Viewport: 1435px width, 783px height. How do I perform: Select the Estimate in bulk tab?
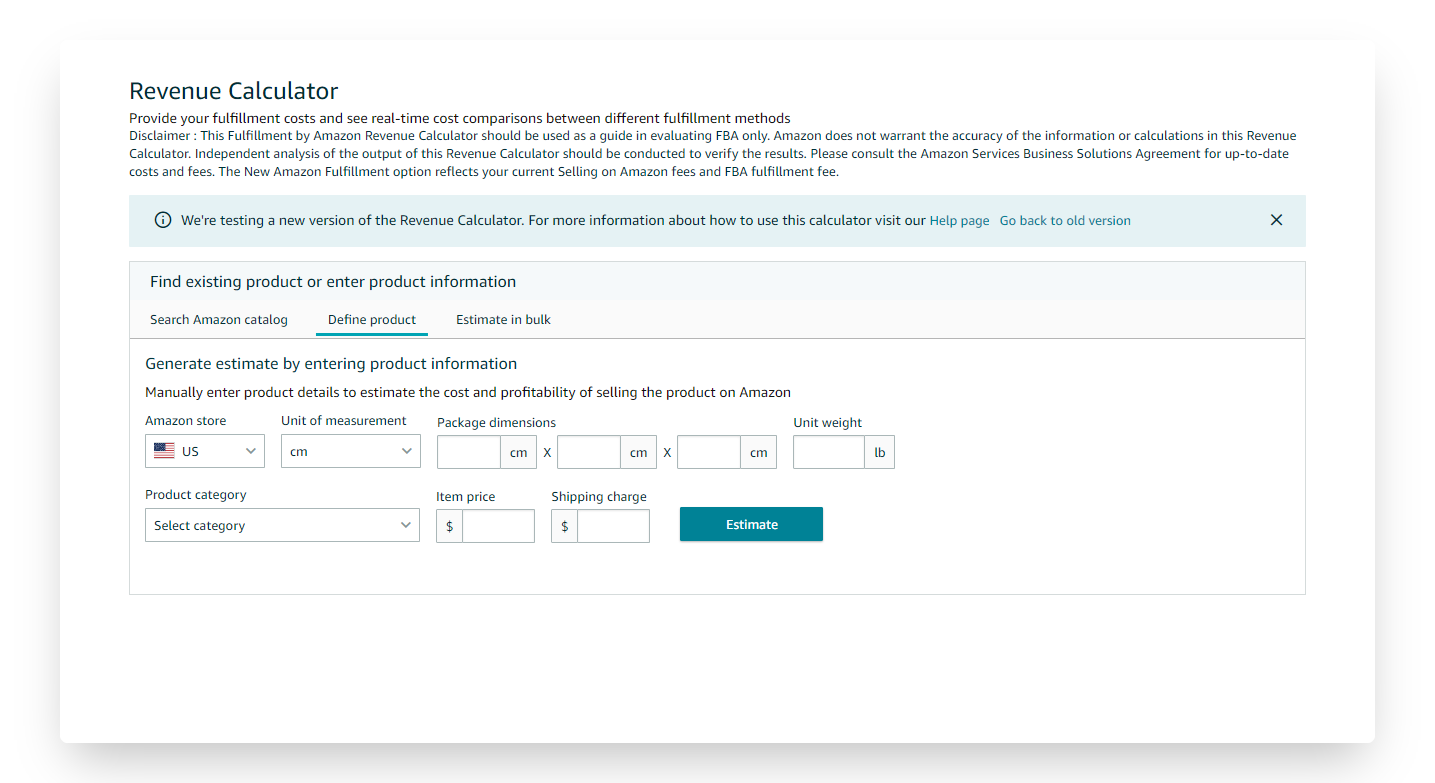coord(503,319)
